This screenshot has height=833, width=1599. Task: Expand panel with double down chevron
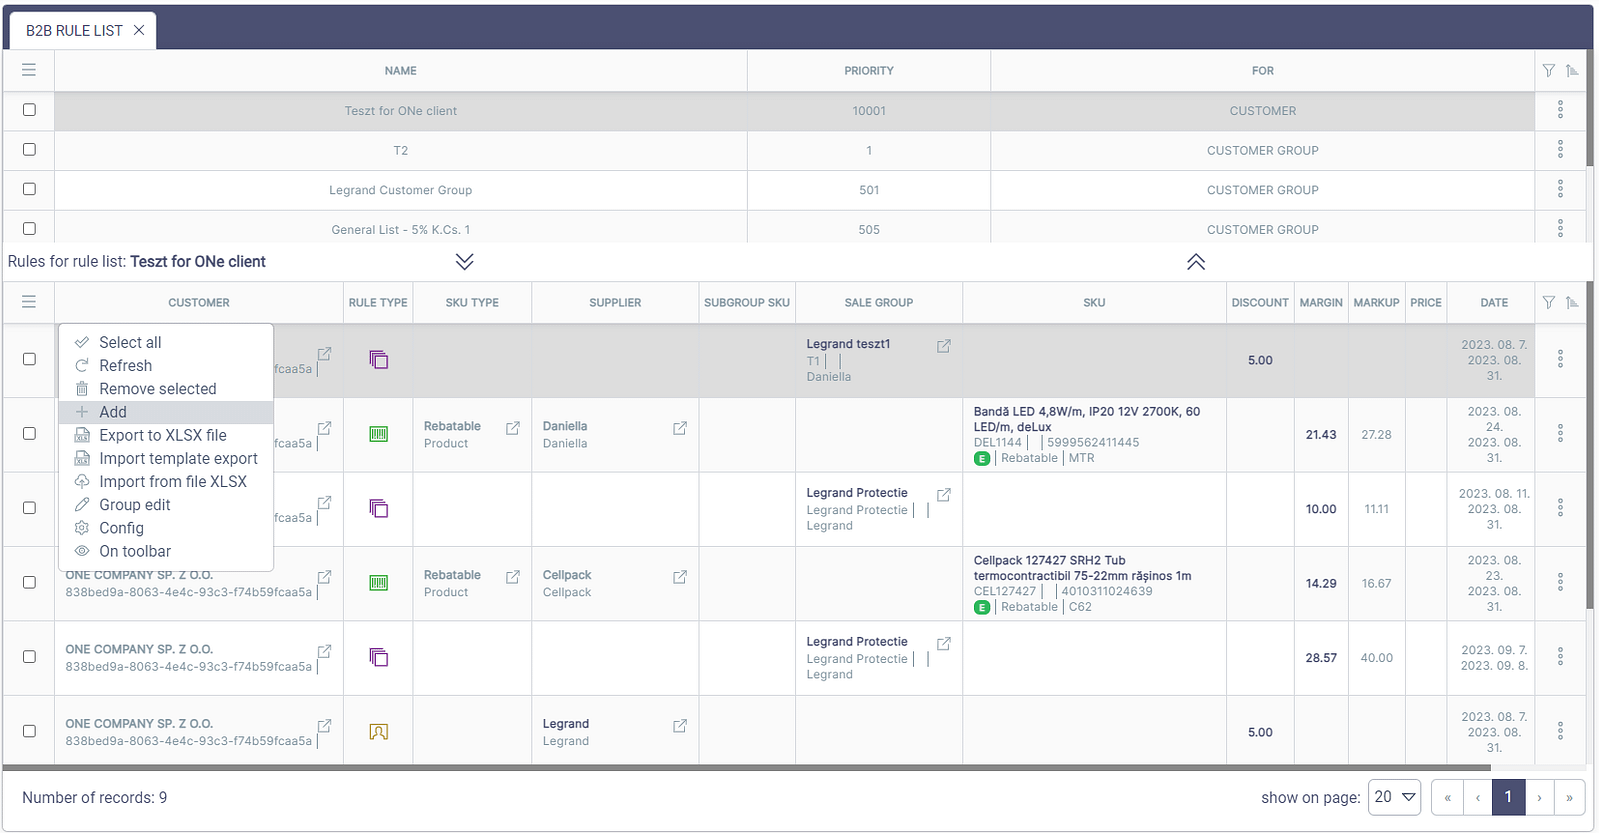point(464,262)
